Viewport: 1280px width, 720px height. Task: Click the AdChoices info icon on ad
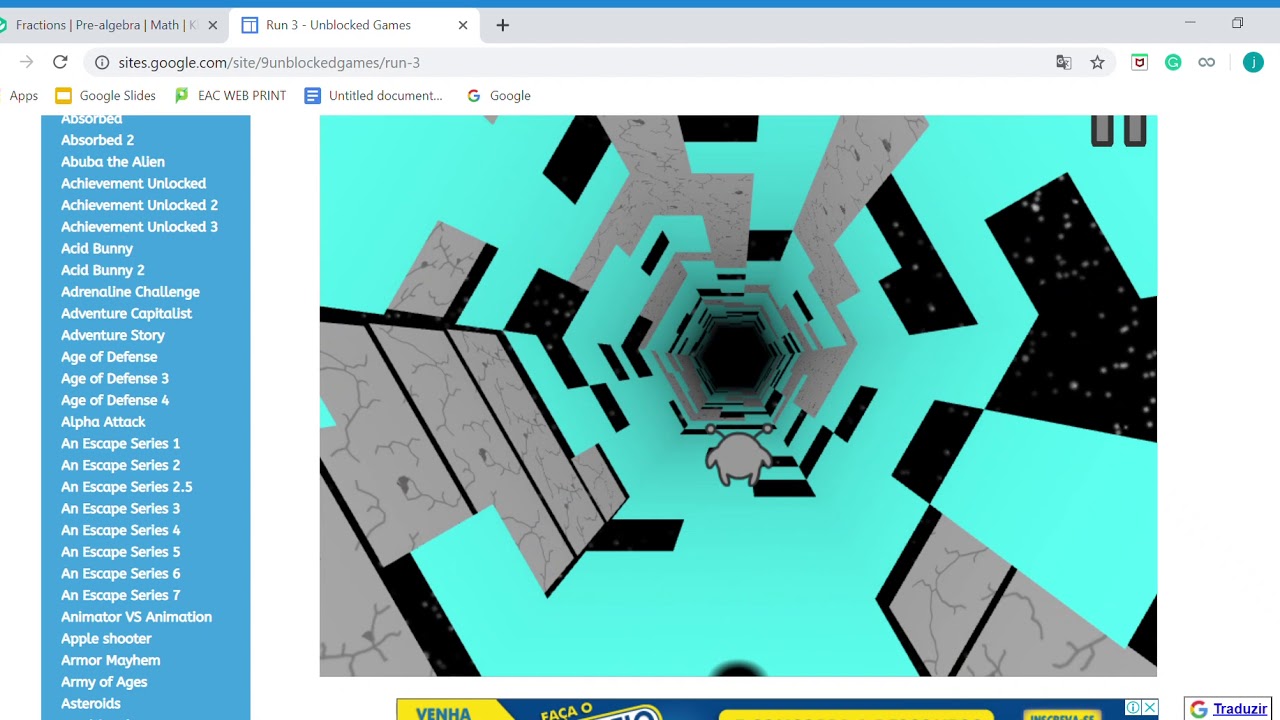click(1134, 707)
